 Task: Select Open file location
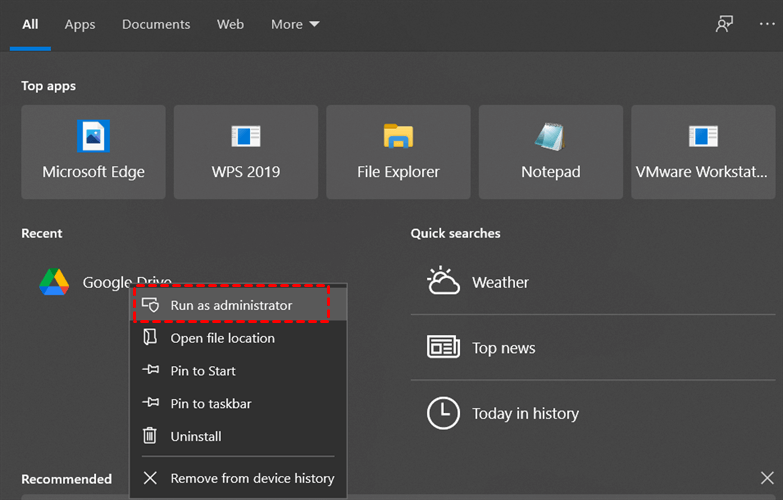(x=222, y=338)
